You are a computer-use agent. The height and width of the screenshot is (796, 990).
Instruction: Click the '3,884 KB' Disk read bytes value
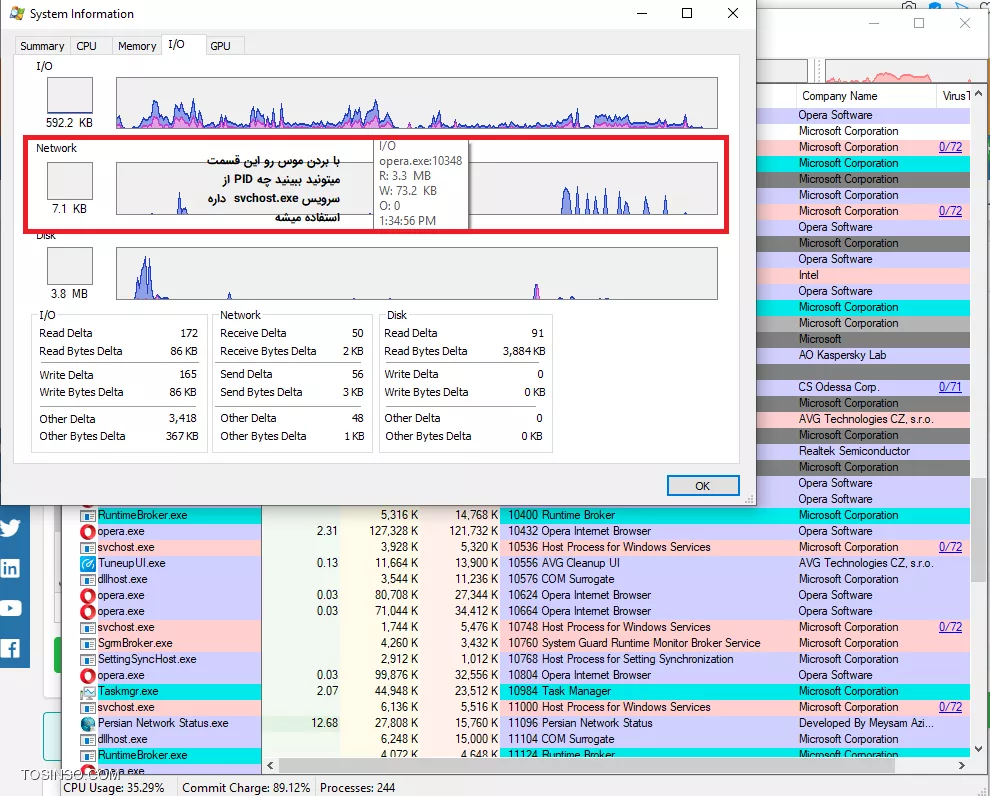click(524, 352)
